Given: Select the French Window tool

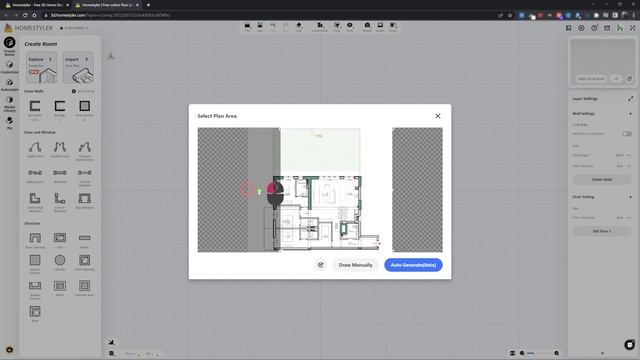Looking at the screenshot, I should [x=84, y=177].
